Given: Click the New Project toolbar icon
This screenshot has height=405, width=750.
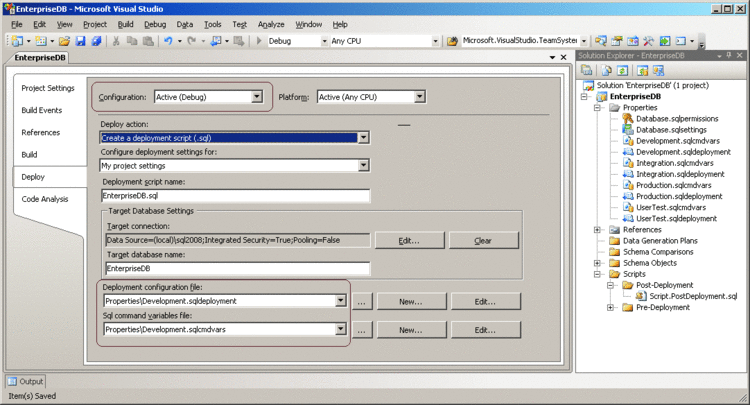Looking at the screenshot, I should coord(18,41).
